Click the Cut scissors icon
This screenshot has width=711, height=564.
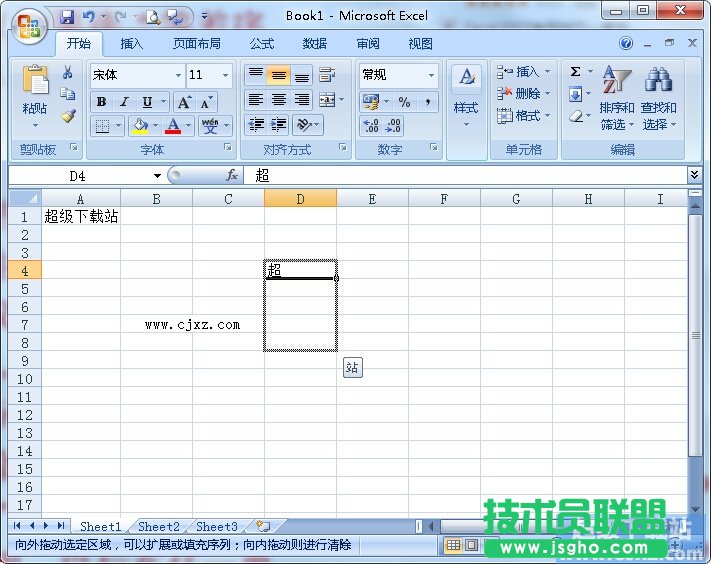[x=68, y=73]
